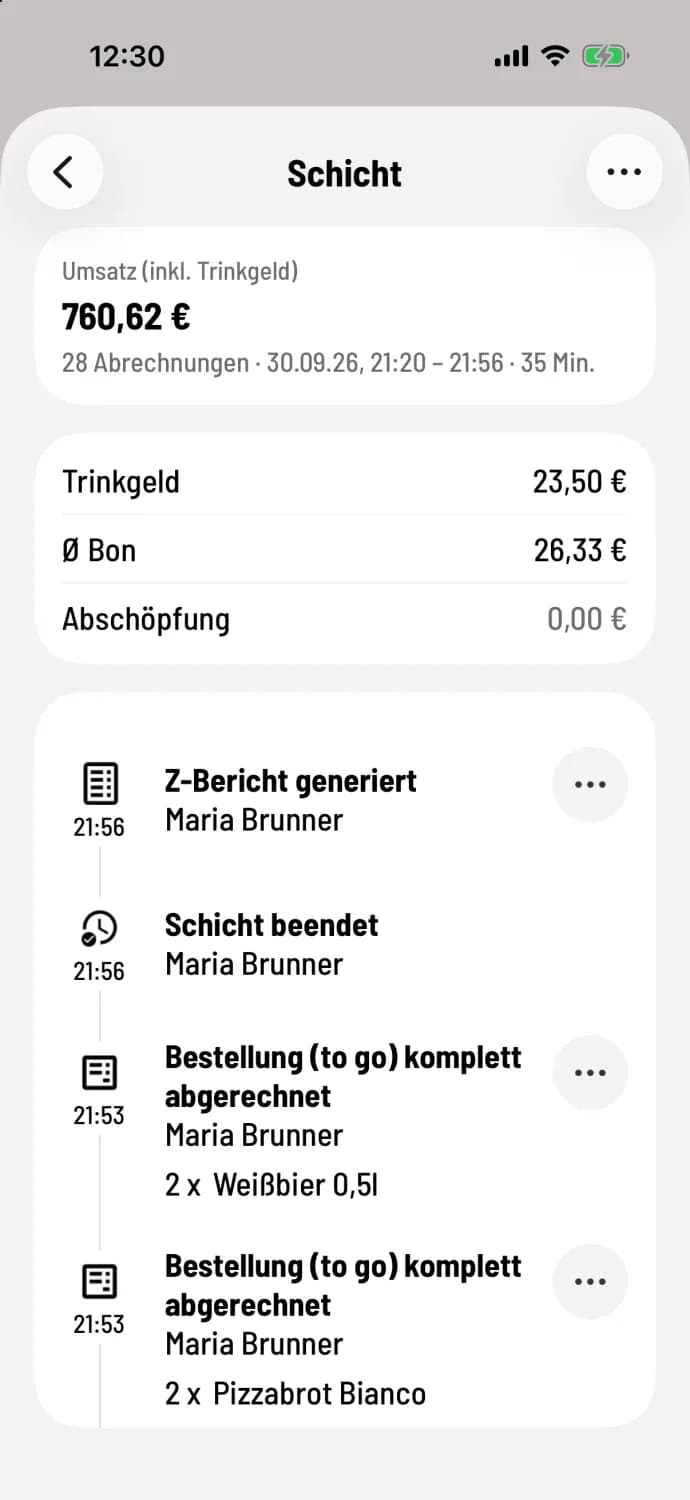Tap the Wi-Fi status icon
The image size is (690, 1500).
(554, 57)
